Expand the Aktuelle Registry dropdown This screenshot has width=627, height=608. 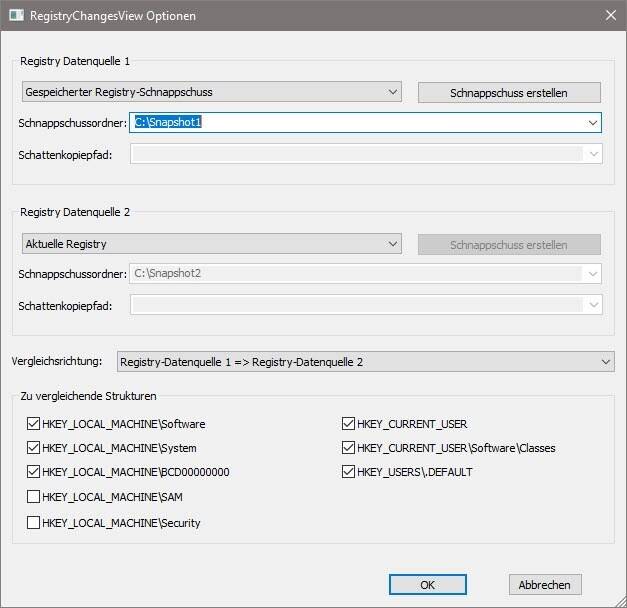click(210, 244)
